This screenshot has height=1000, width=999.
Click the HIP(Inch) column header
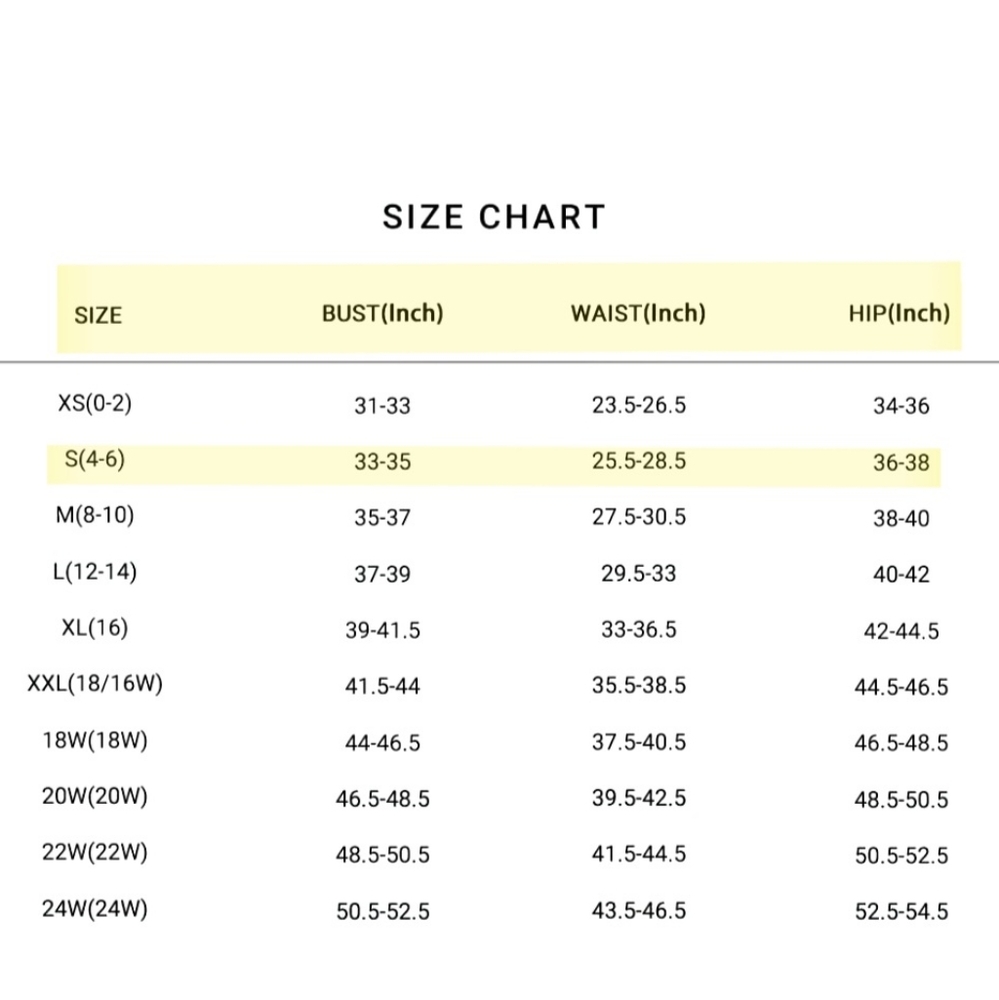click(899, 313)
